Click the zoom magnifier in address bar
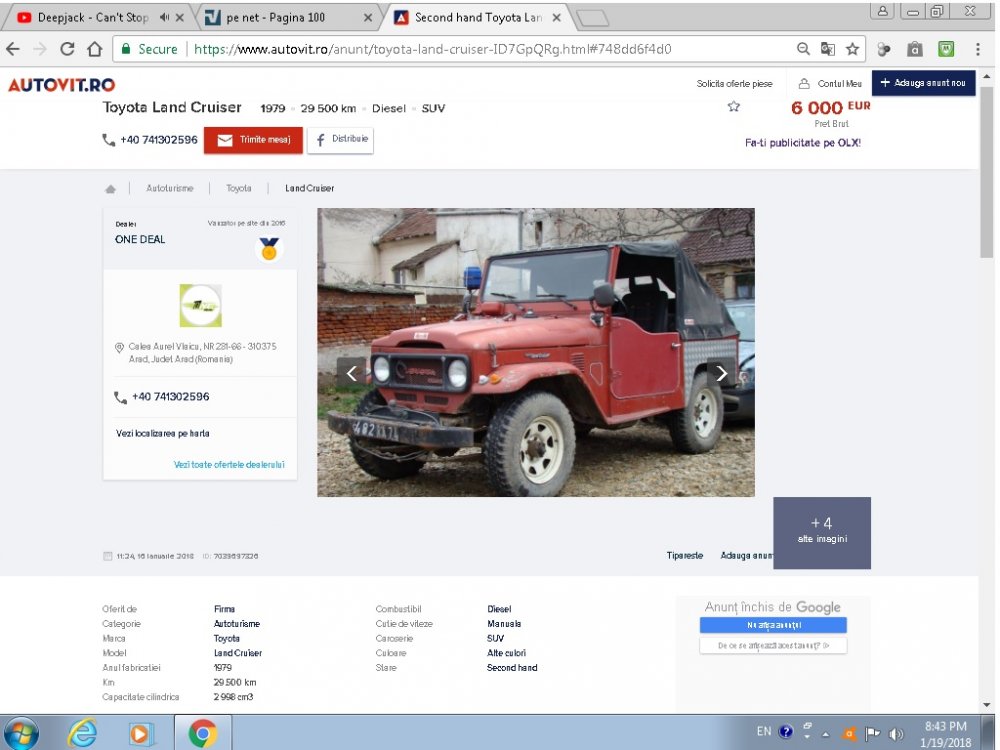 pyautogui.click(x=803, y=49)
